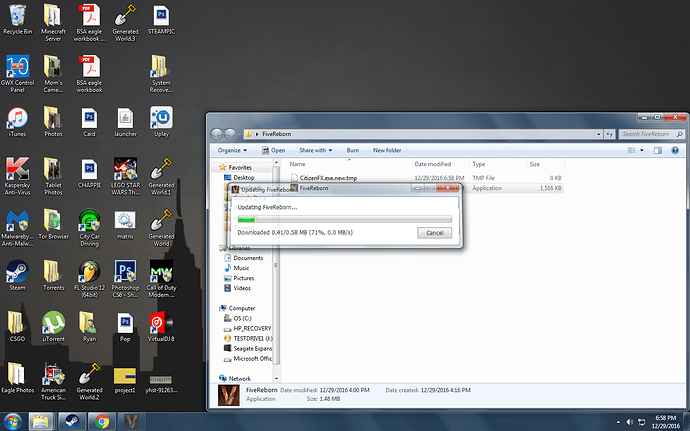Image resolution: width=690 pixels, height=431 pixels.
Task: Open File Explorer from the taskbar
Action: [41, 422]
